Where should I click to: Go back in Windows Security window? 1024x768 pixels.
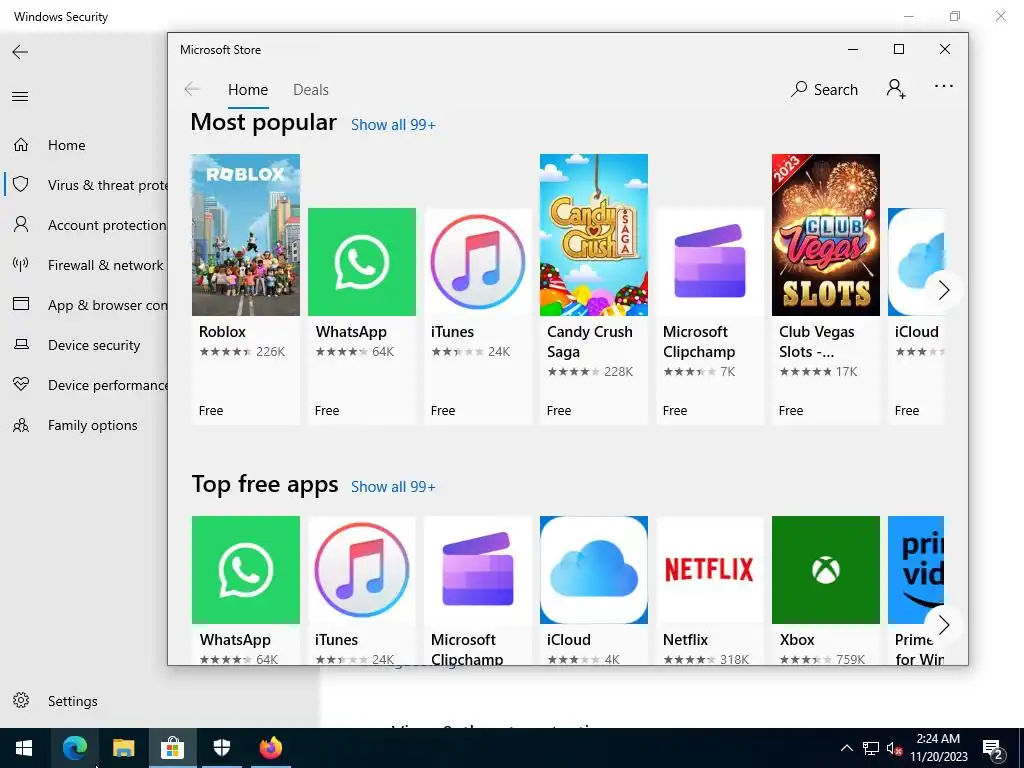(20, 52)
